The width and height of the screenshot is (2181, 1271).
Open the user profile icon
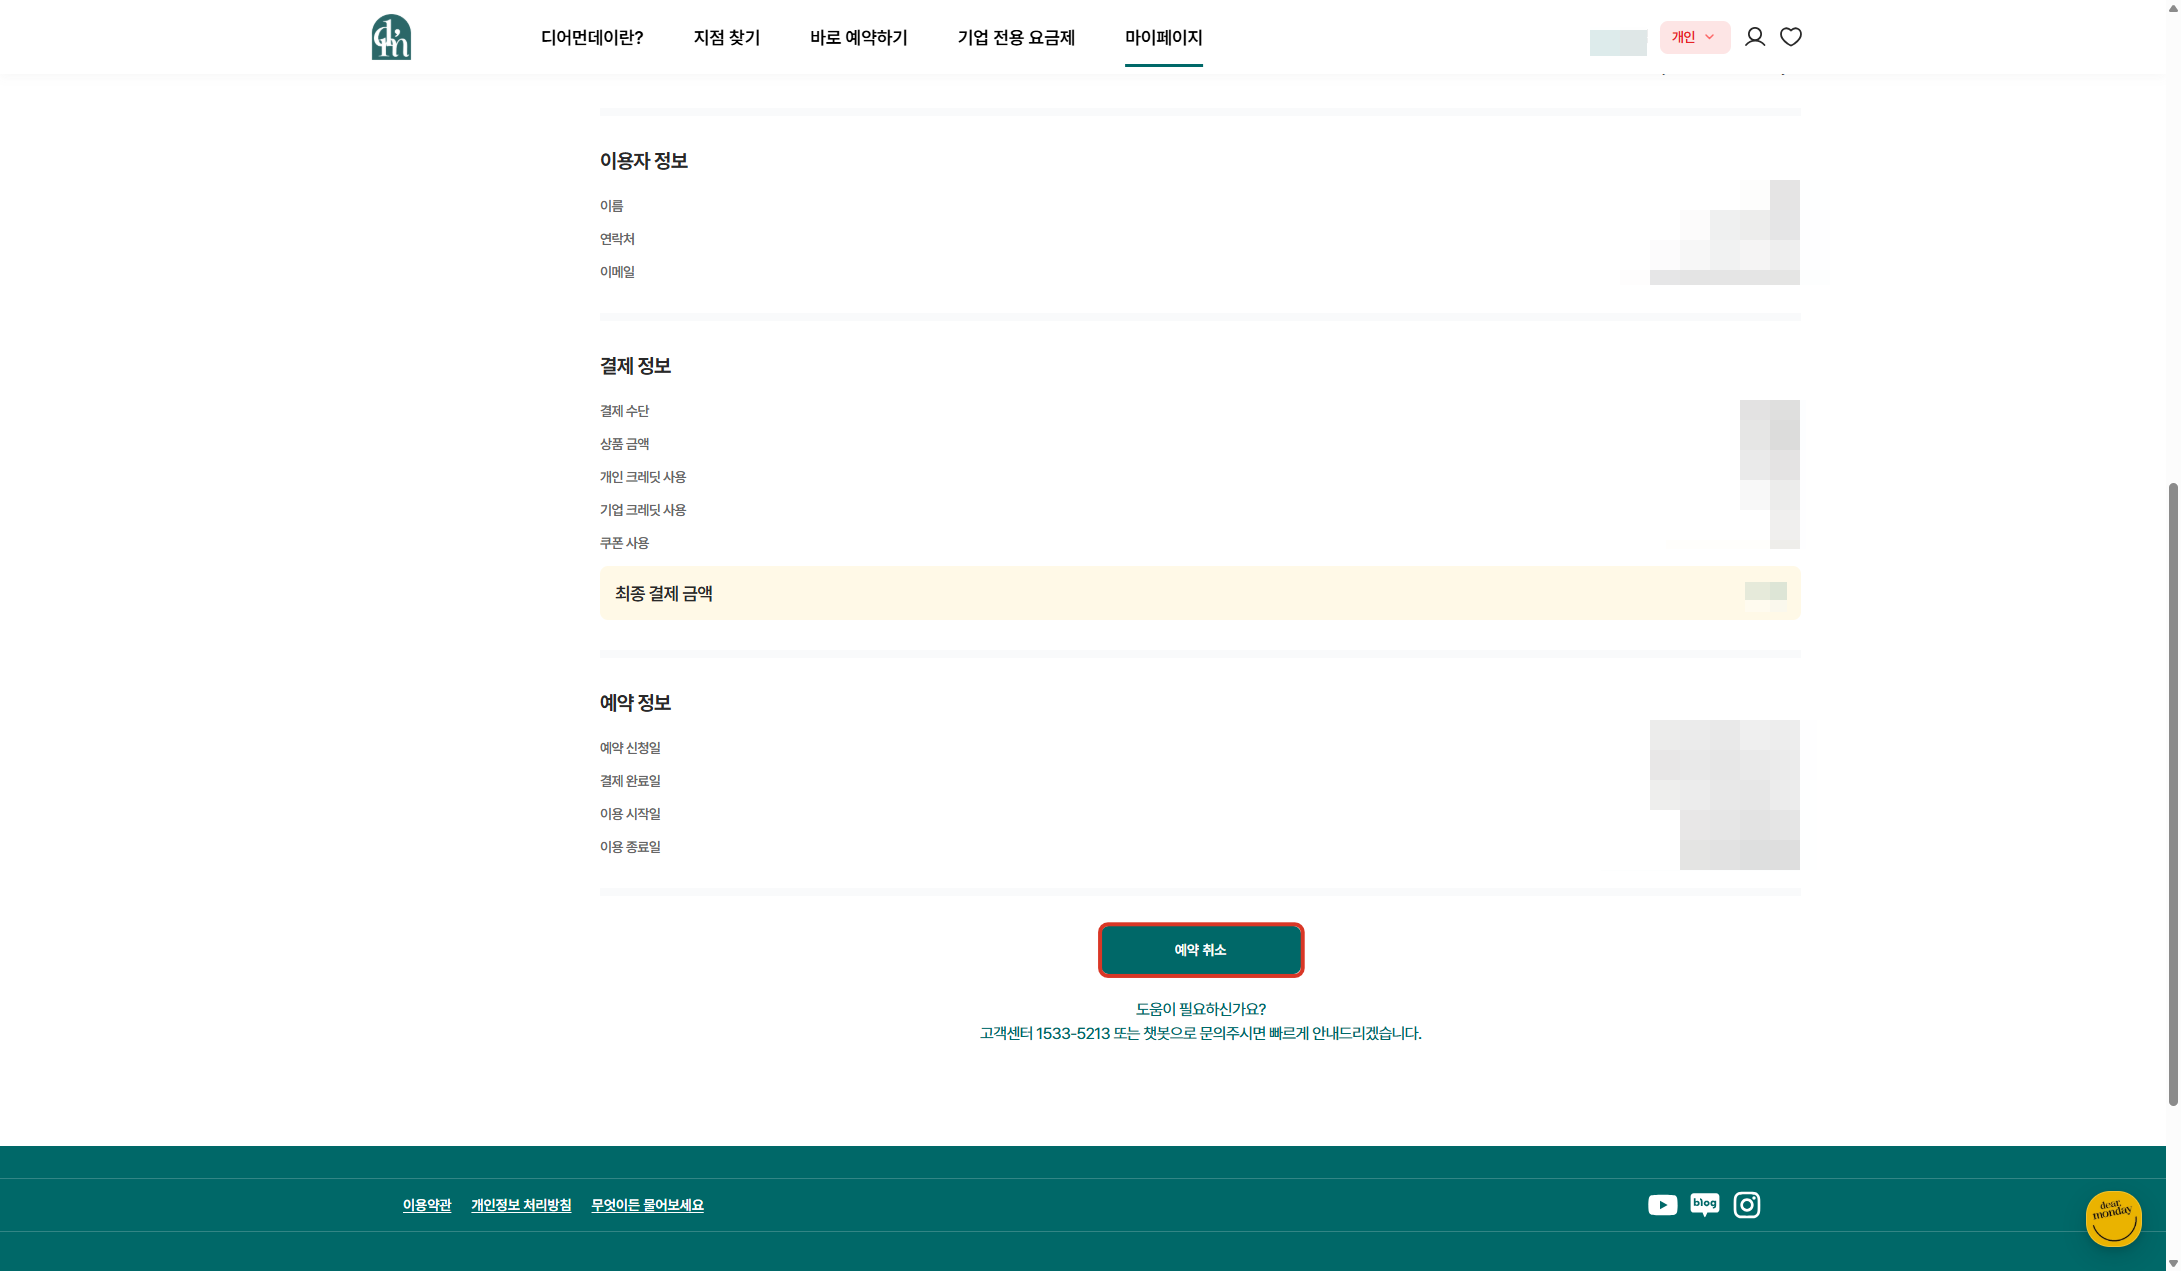tap(1754, 37)
